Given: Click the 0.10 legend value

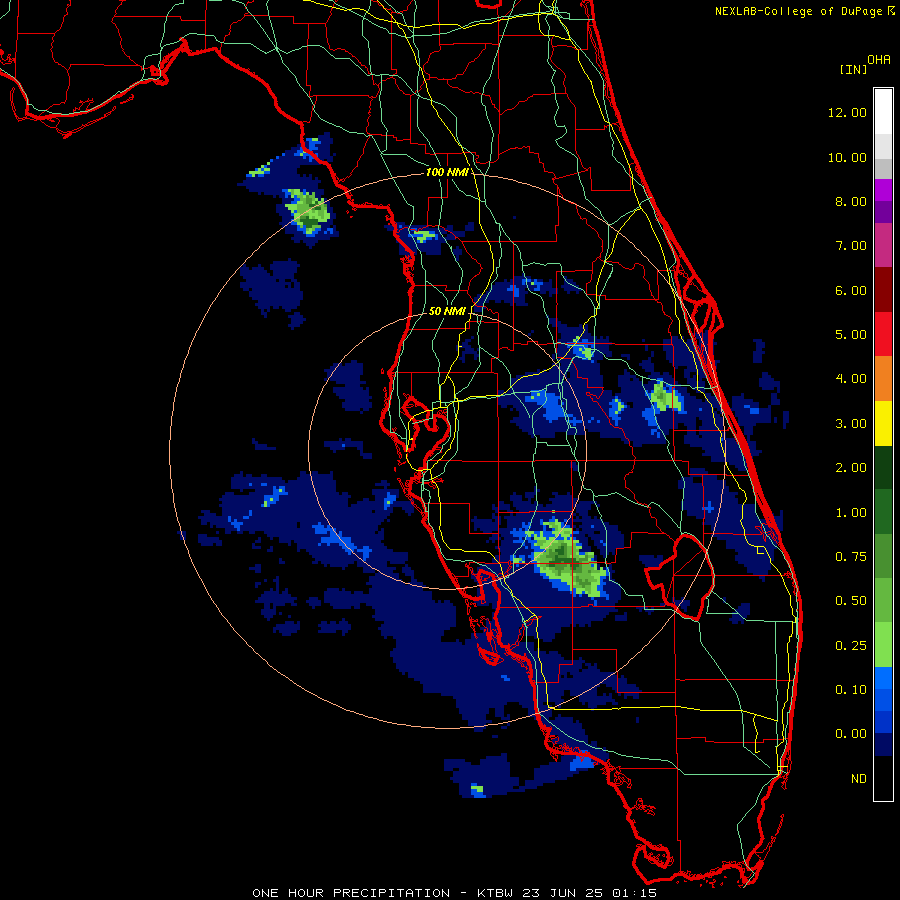Looking at the screenshot, I should pyautogui.click(x=851, y=689).
